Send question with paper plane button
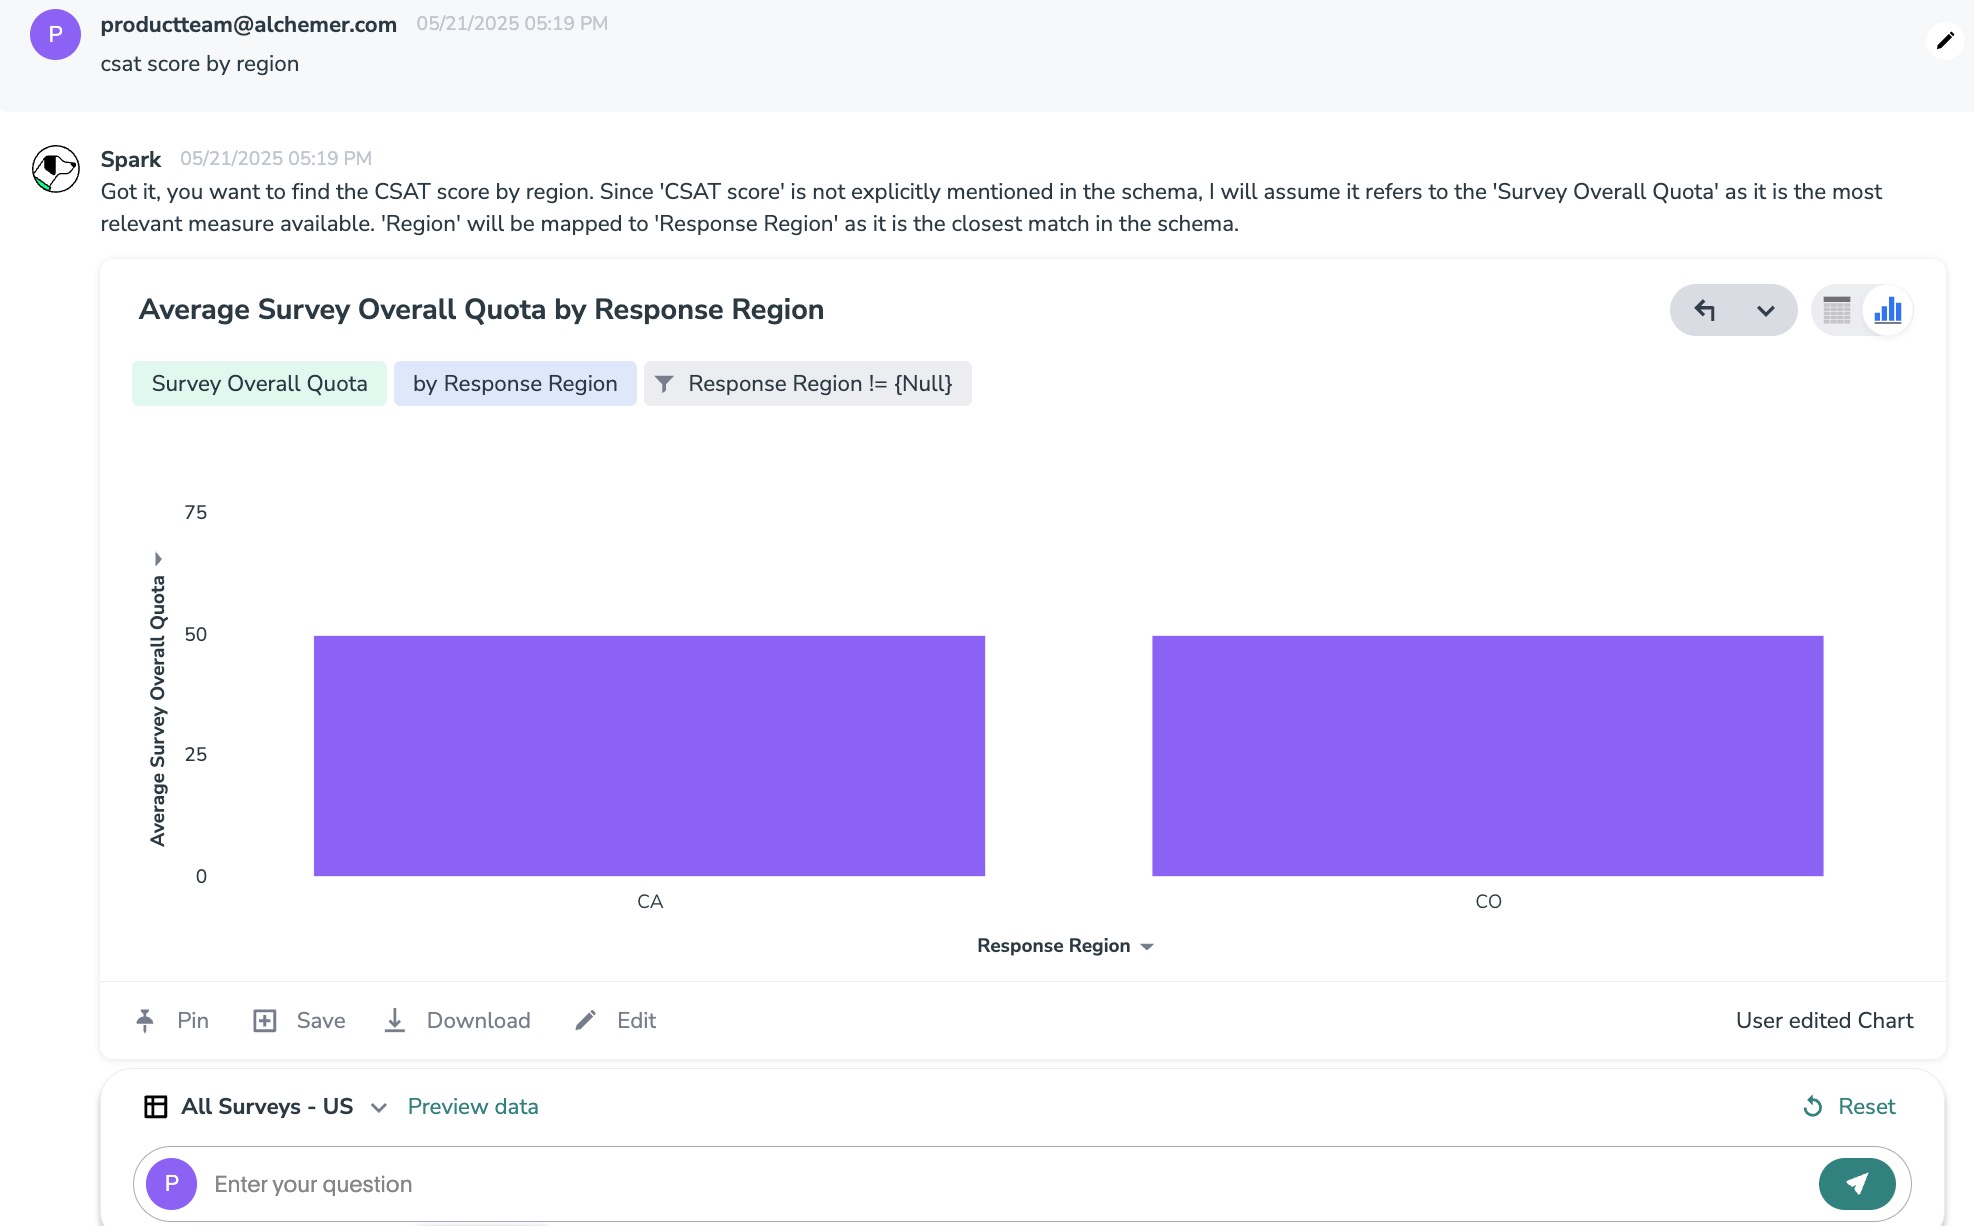This screenshot has height=1226, width=1974. point(1856,1184)
